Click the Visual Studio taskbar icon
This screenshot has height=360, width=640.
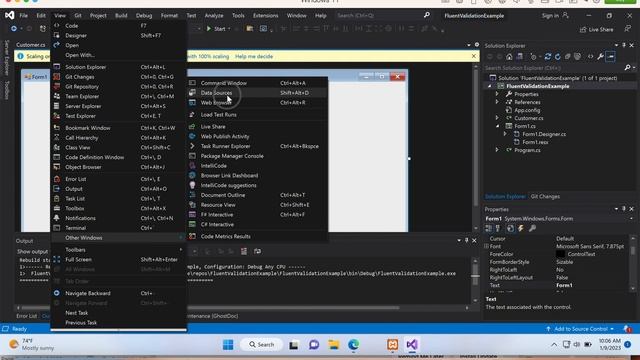pos(411,345)
